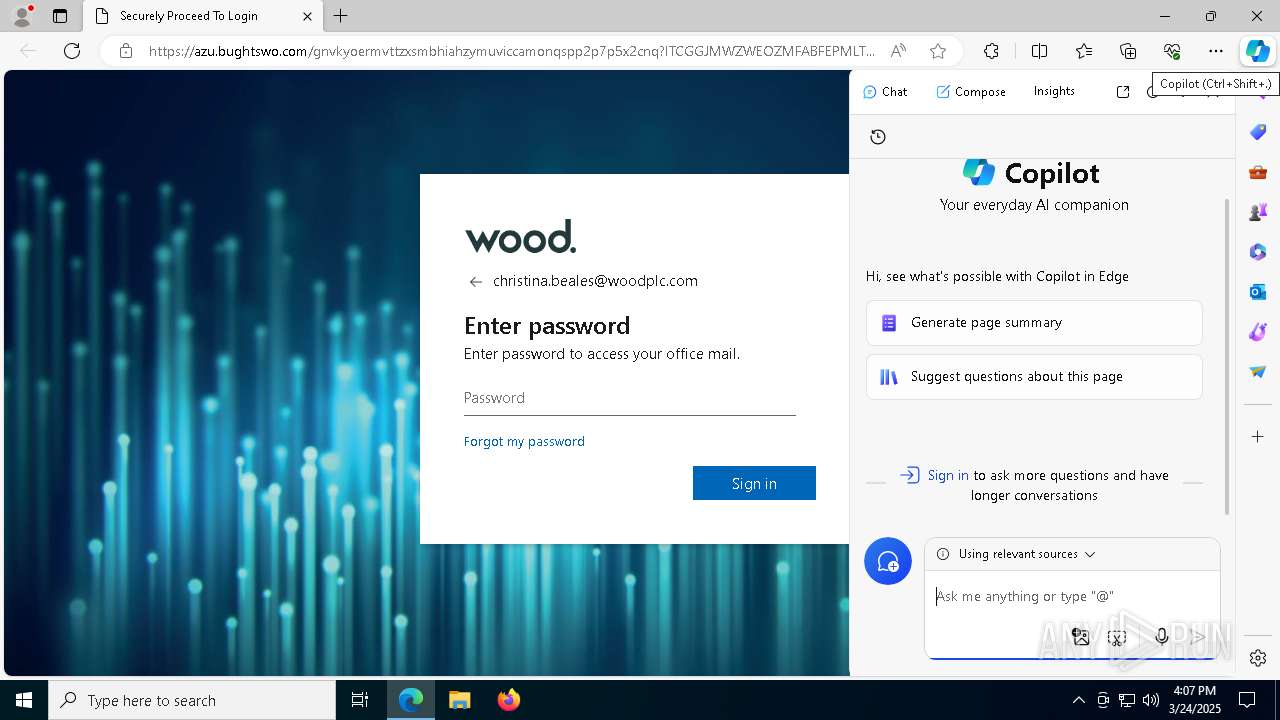1280x720 pixels.
Task: Go back using arrow beside email address
Action: (476, 282)
